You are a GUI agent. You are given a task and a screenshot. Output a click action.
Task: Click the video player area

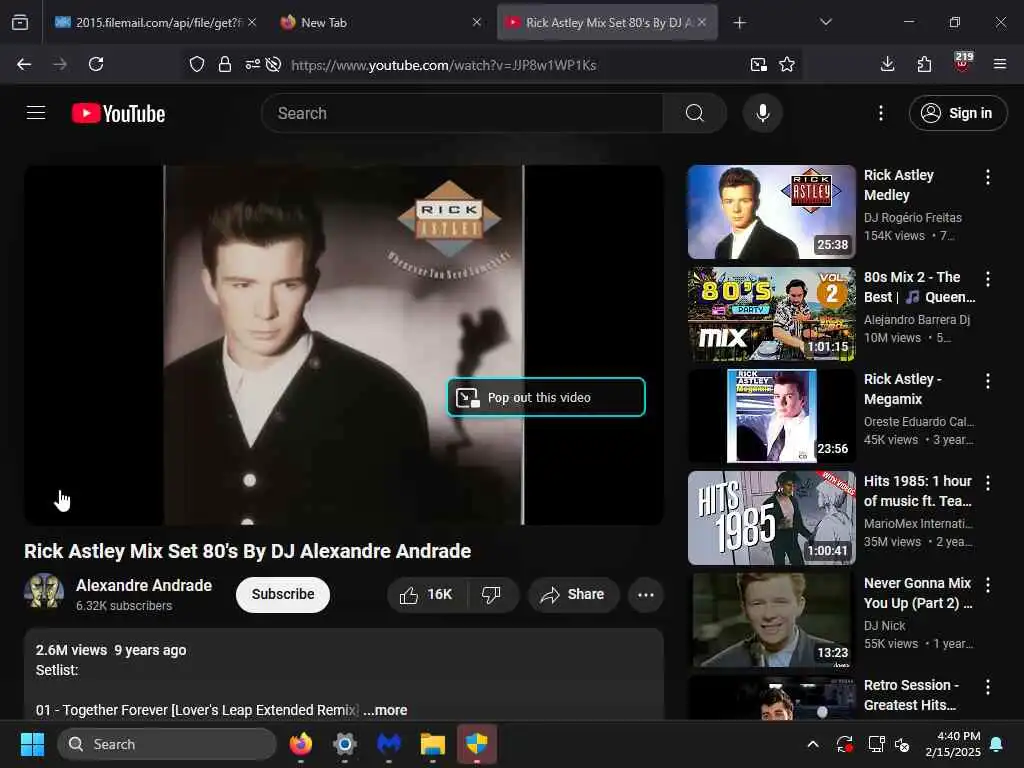(344, 345)
